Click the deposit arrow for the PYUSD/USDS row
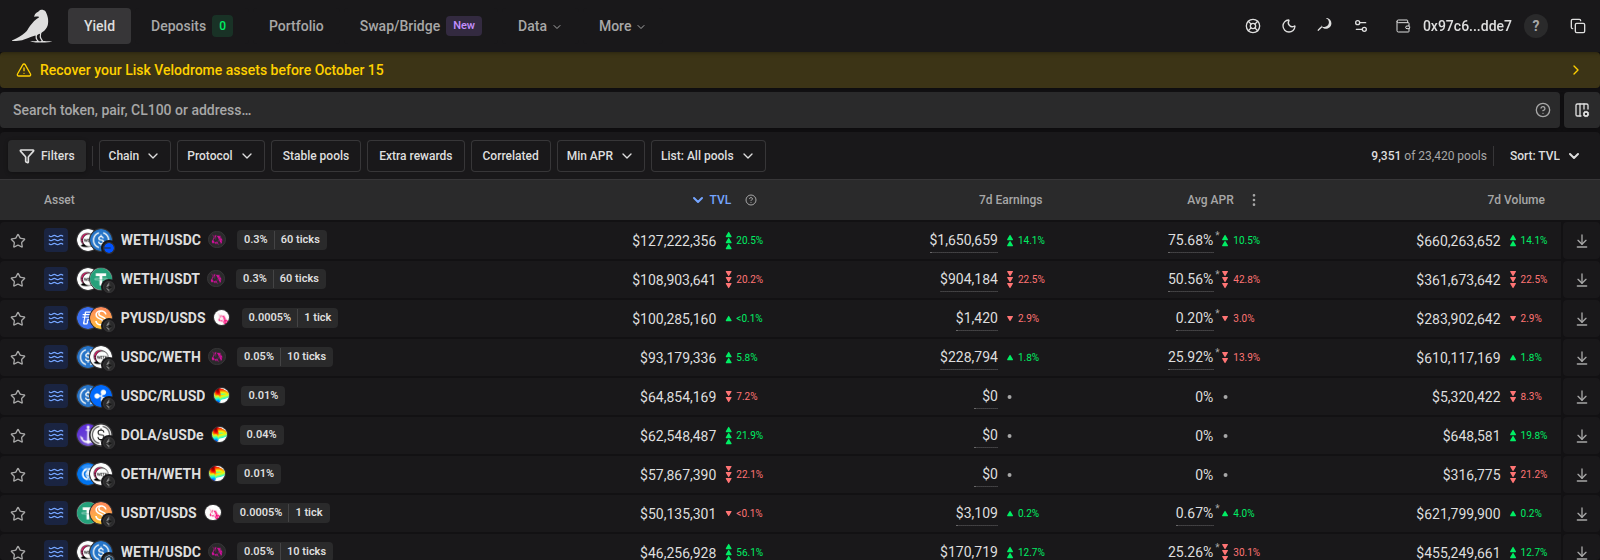 click(x=1582, y=319)
